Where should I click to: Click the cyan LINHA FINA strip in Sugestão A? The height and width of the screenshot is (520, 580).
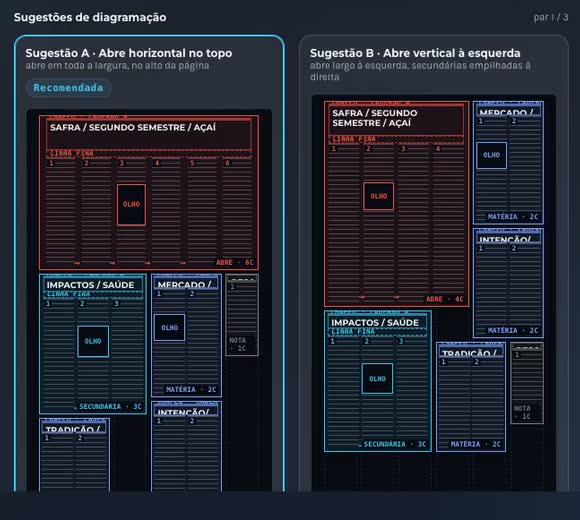coord(93,294)
